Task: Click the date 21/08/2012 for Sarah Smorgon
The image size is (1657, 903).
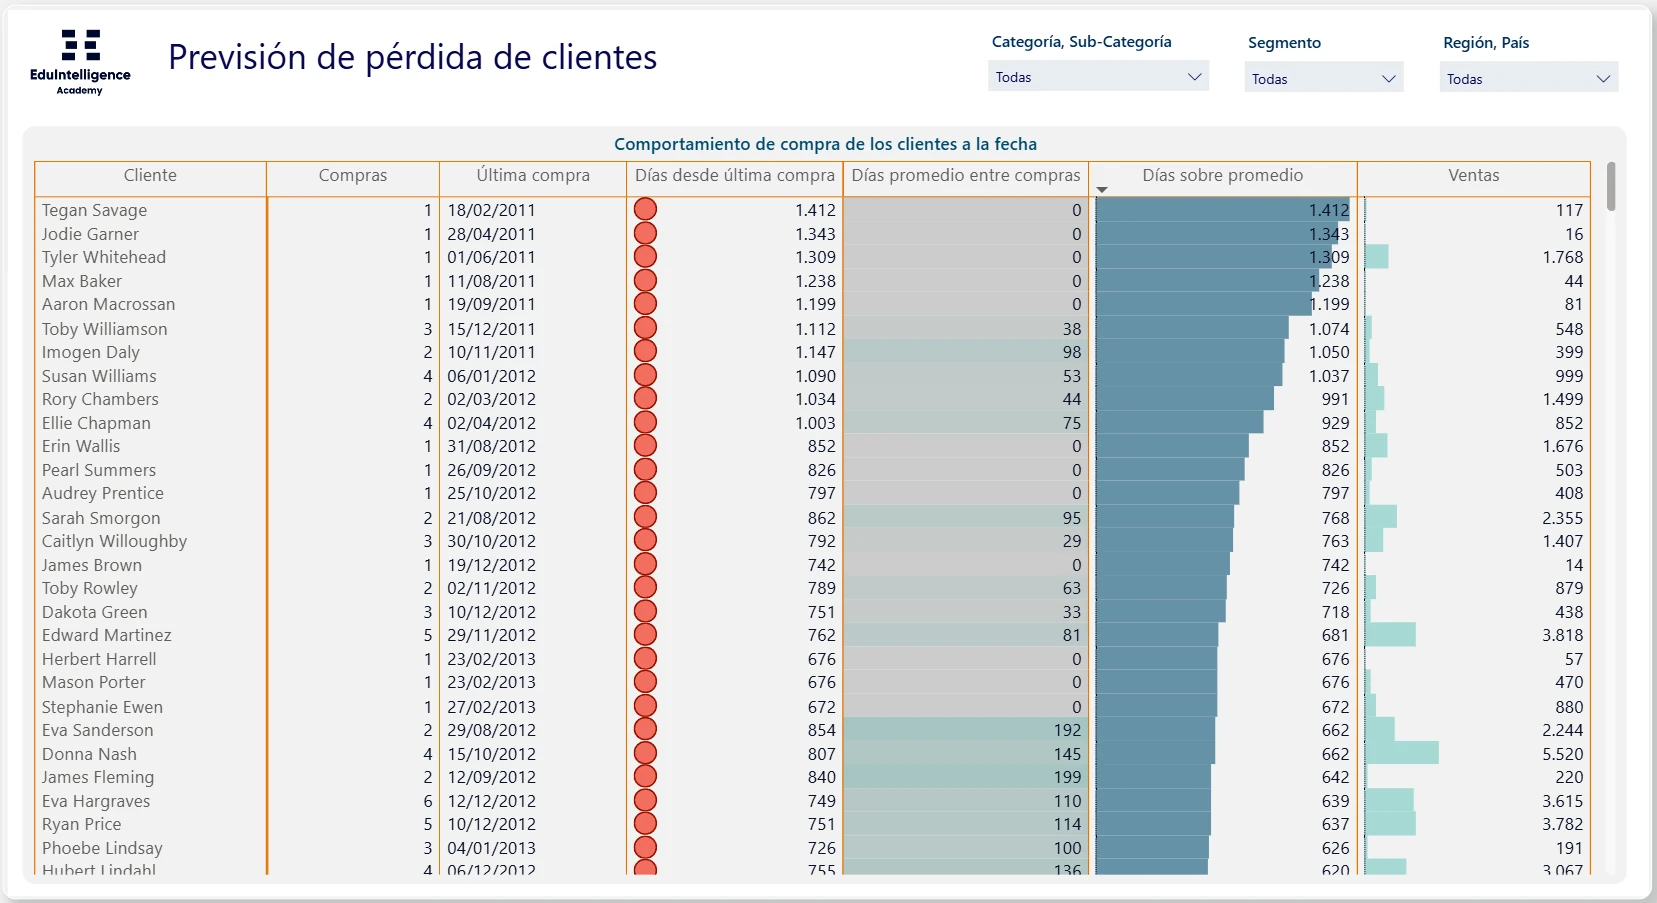Action: [x=491, y=518]
